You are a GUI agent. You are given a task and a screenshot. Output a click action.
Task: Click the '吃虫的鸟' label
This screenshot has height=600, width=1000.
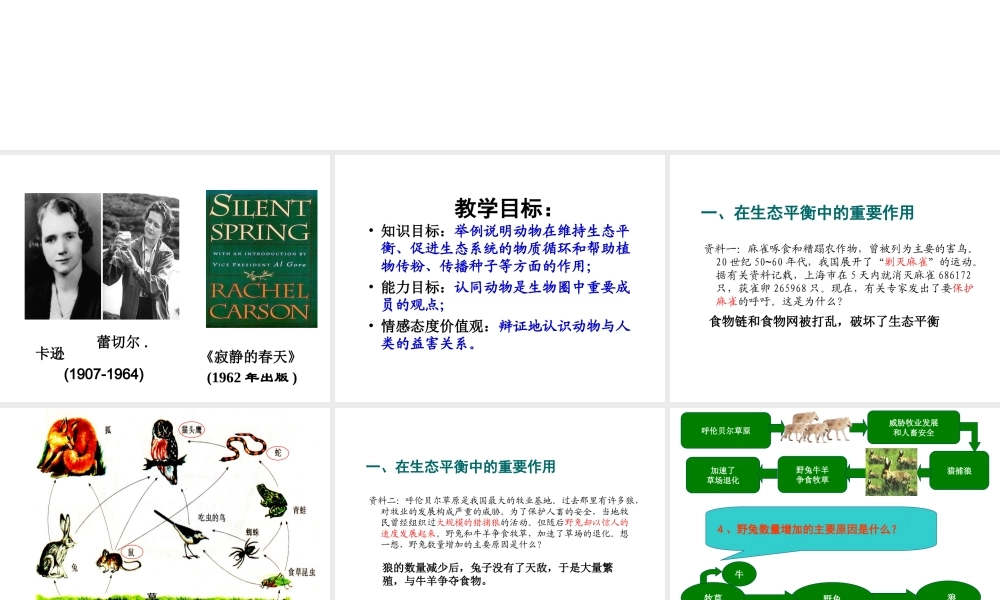point(211,518)
